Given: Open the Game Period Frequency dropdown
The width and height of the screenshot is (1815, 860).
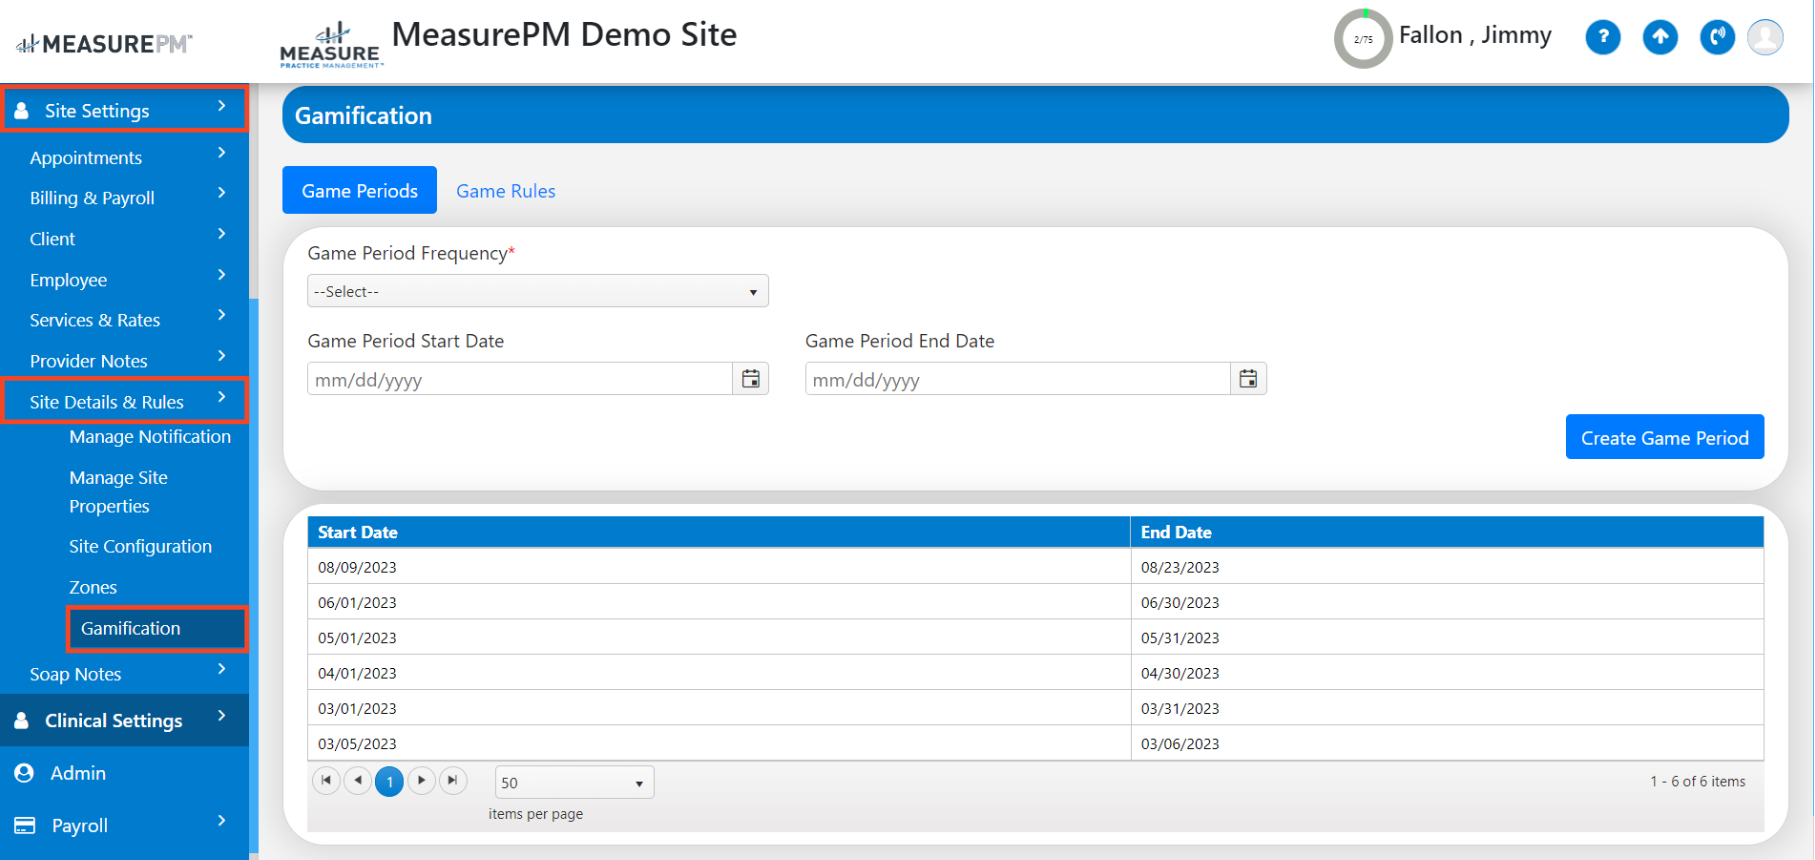Looking at the screenshot, I should [x=538, y=291].
